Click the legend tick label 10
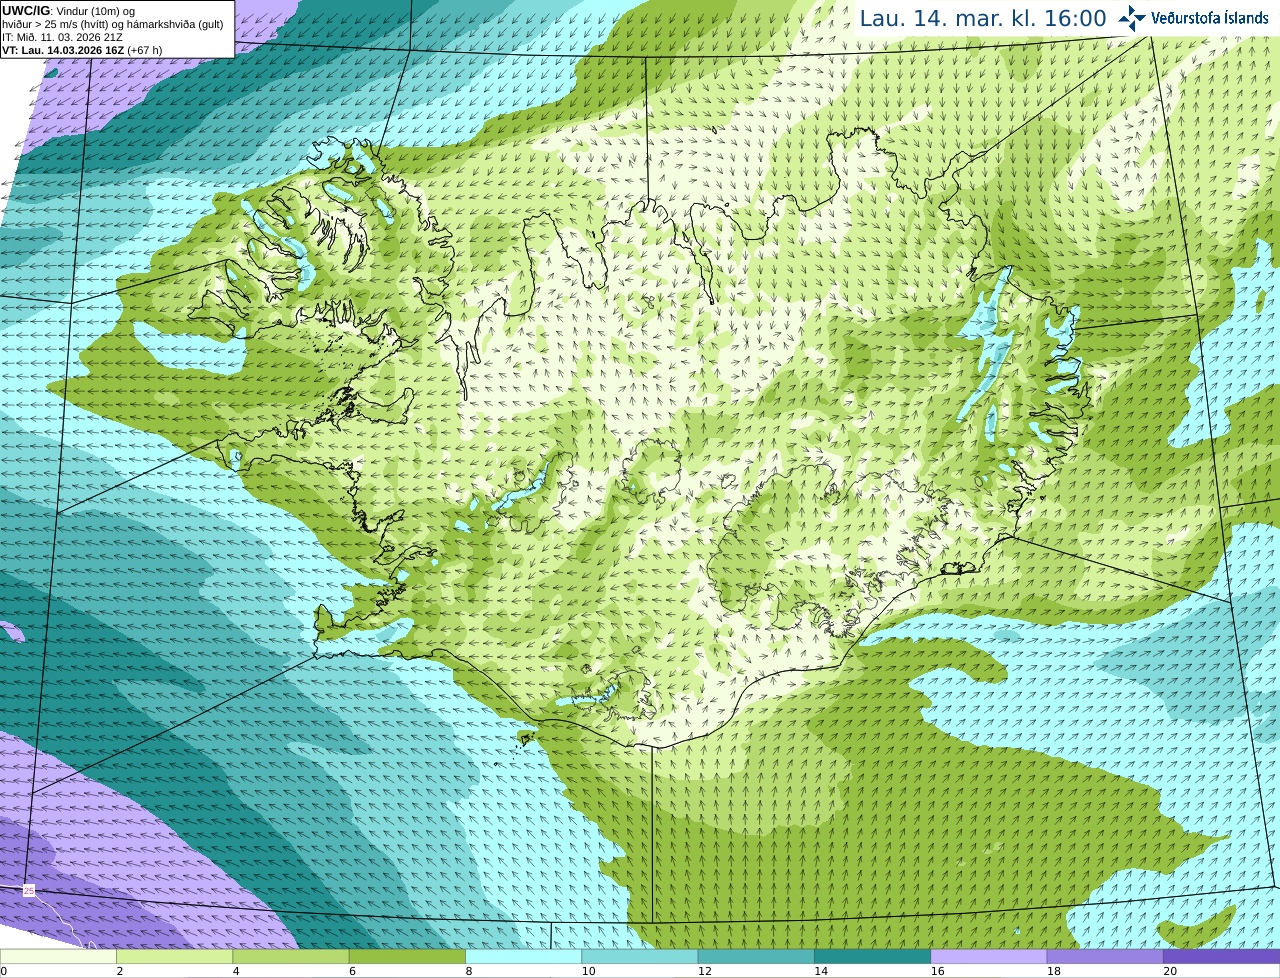 pyautogui.click(x=588, y=971)
